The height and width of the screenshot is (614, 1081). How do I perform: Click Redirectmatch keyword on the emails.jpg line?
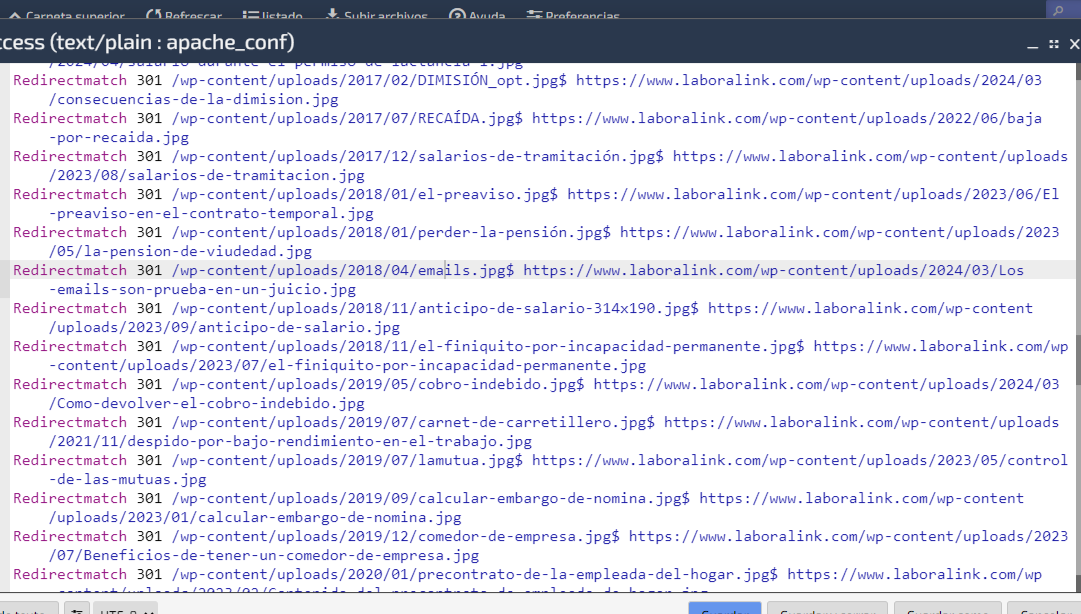click(70, 270)
